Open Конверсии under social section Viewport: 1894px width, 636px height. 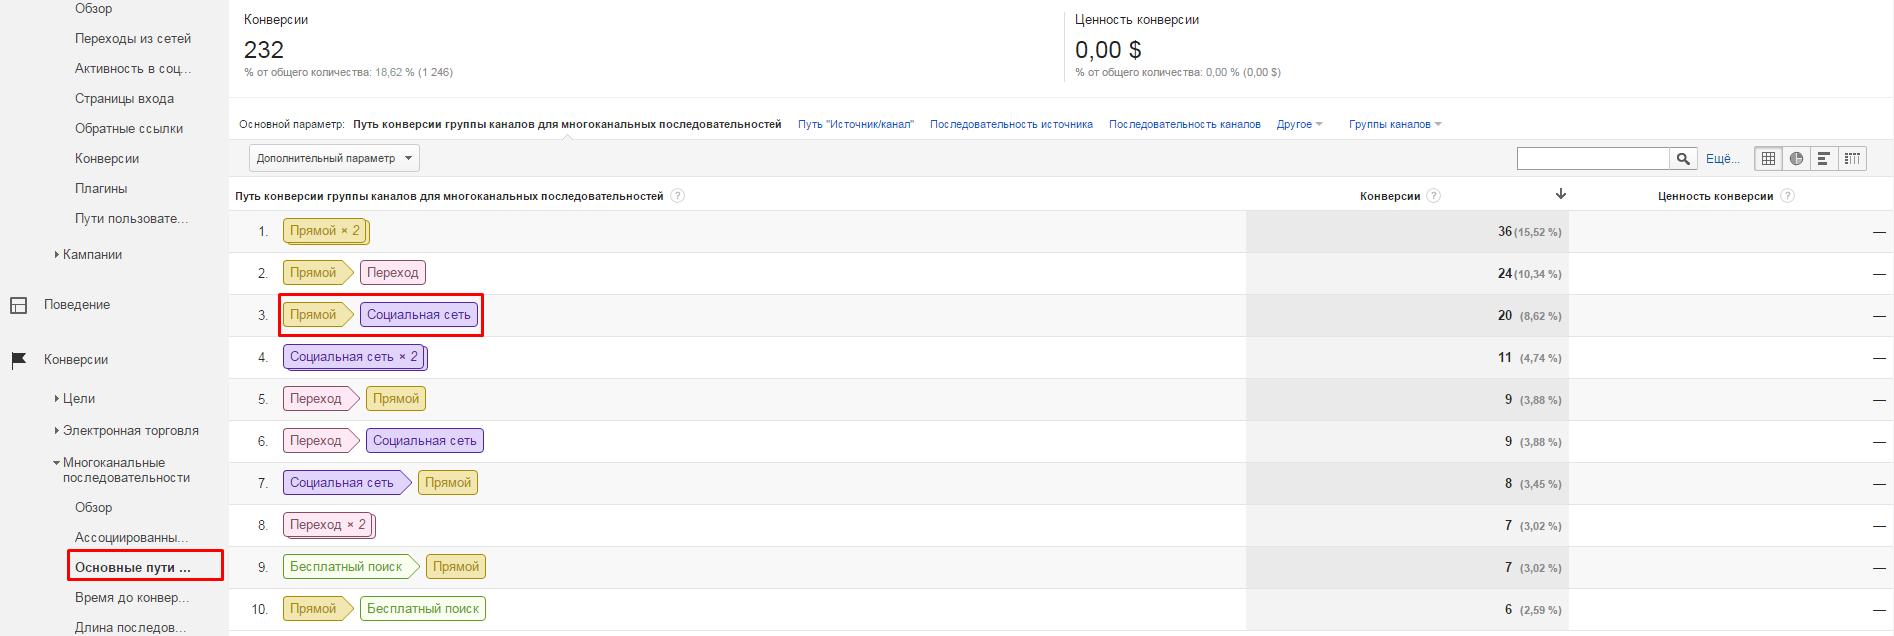(x=107, y=159)
